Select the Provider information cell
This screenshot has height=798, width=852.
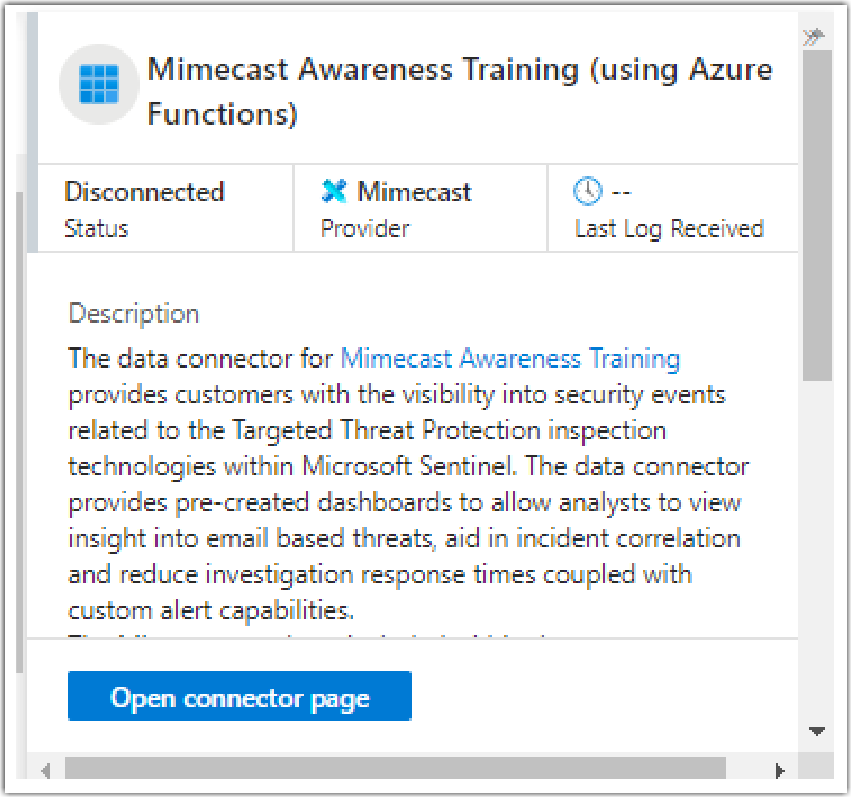[x=420, y=207]
